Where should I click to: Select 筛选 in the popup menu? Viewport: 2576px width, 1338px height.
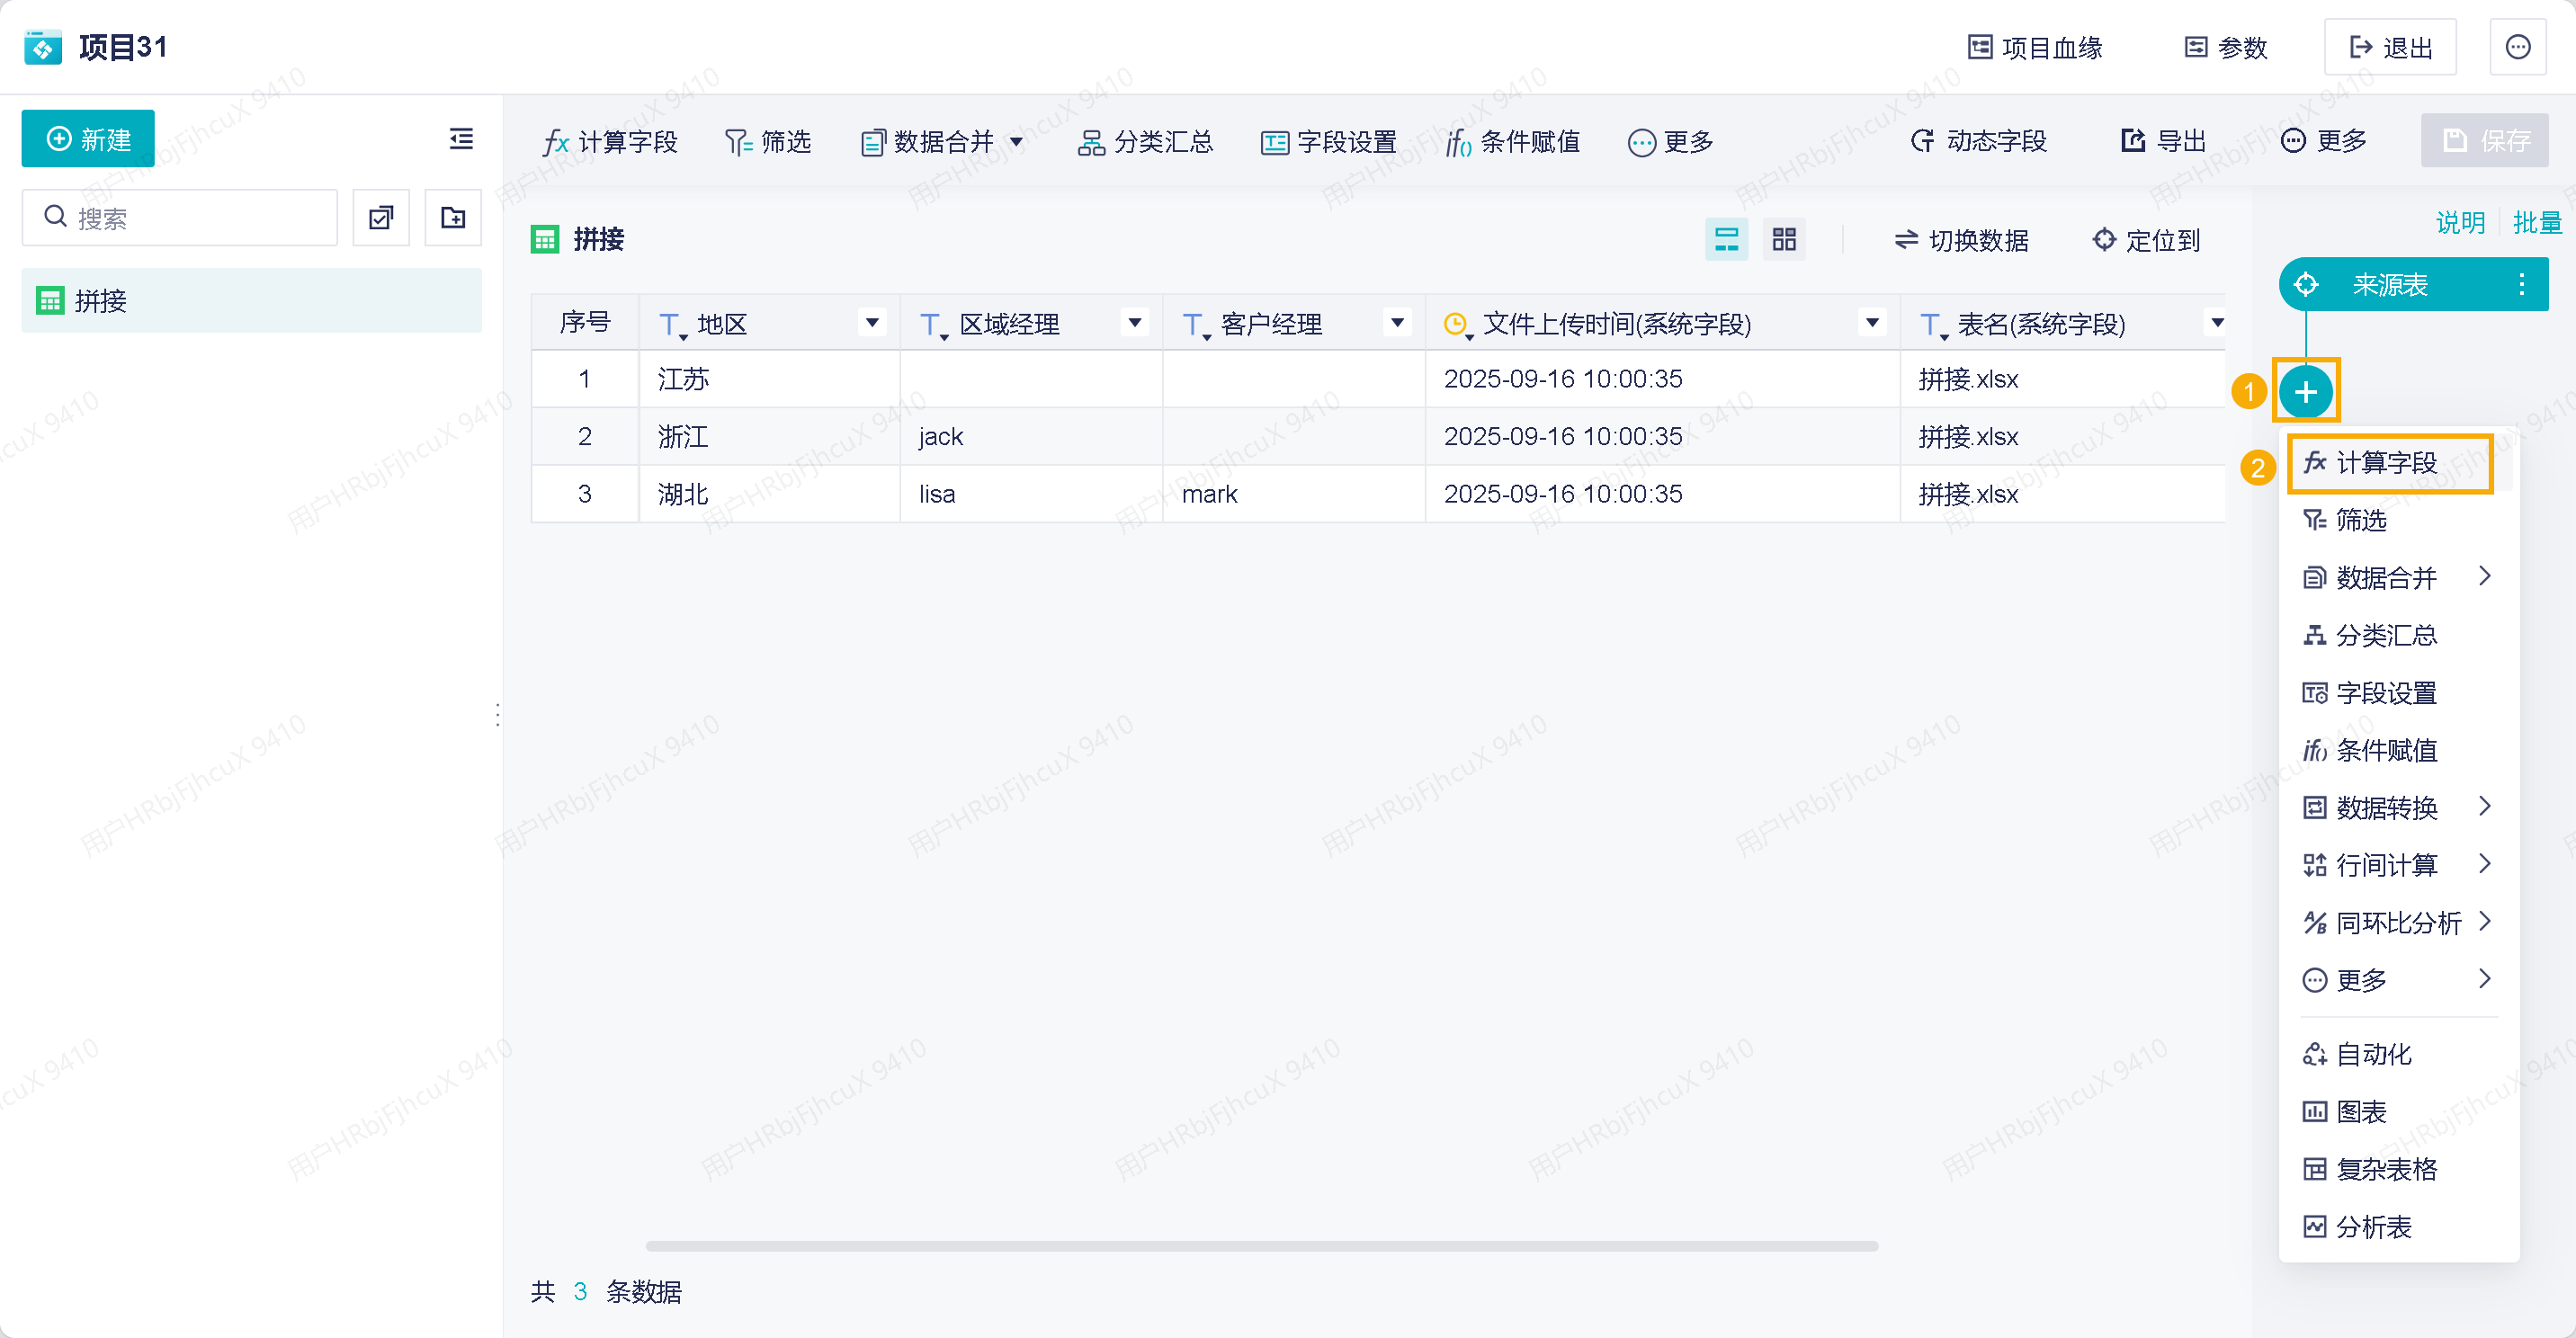2359,520
